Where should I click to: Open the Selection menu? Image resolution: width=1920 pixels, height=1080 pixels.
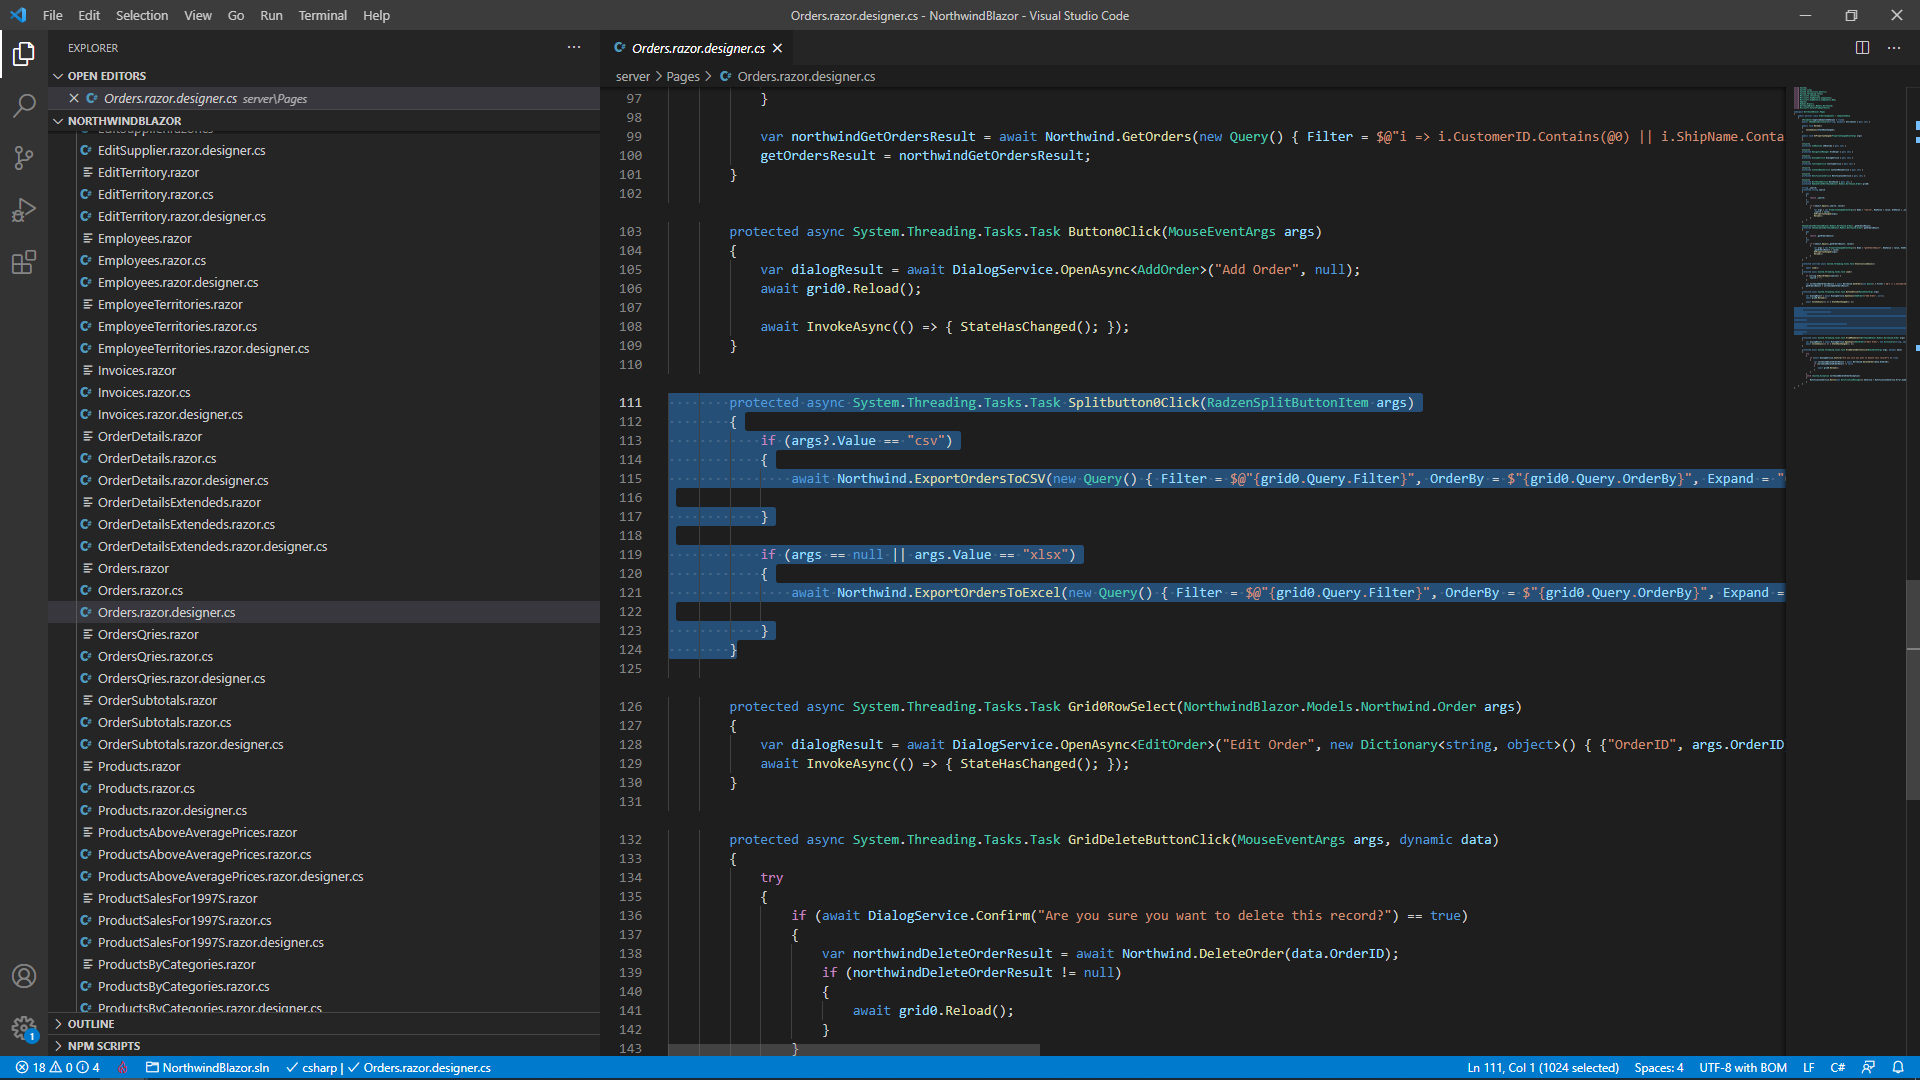click(142, 15)
